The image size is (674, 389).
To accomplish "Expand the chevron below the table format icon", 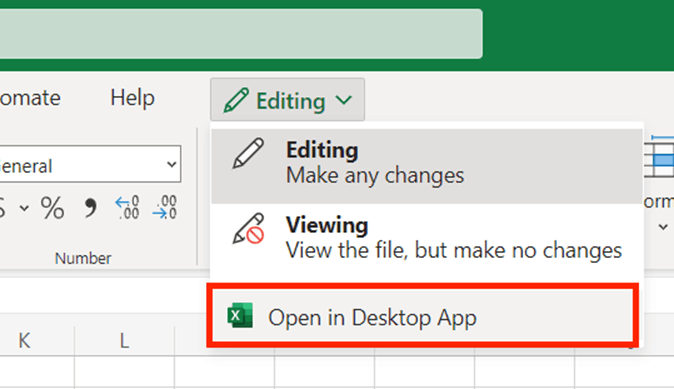I will [663, 227].
